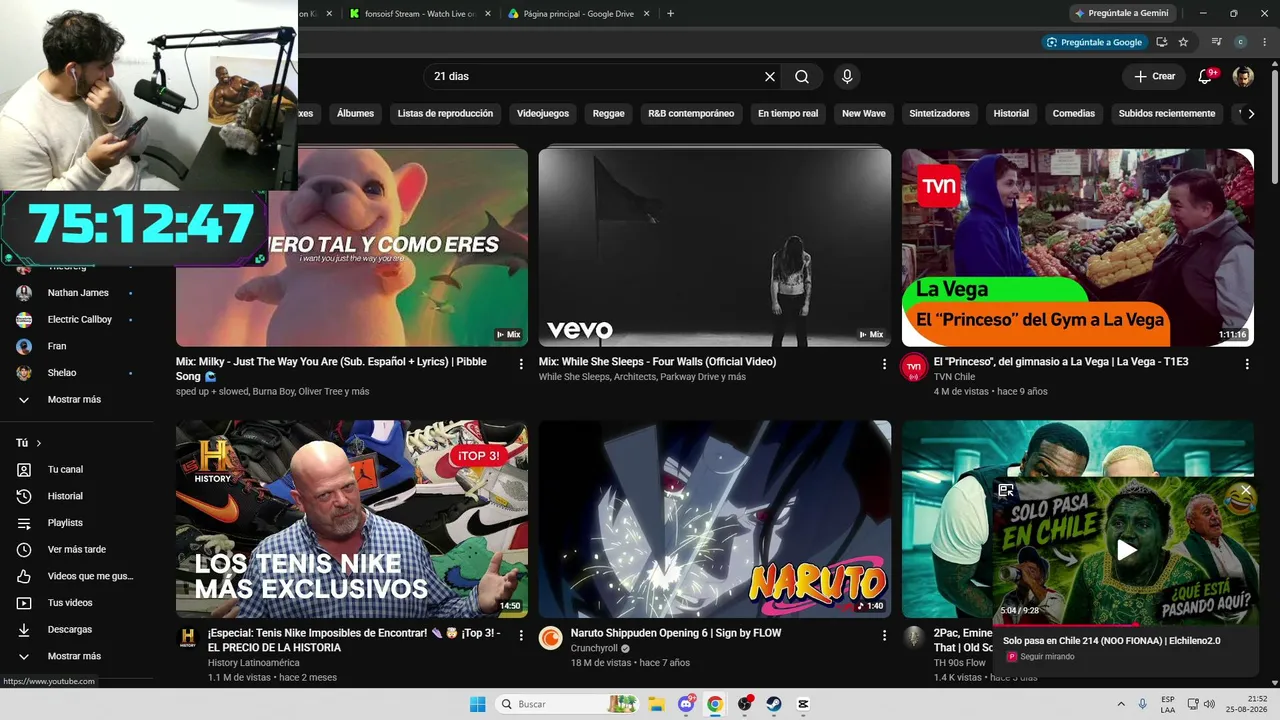The image size is (1280, 720).
Task: Open more options for La Vega video
Action: [x=1247, y=364]
